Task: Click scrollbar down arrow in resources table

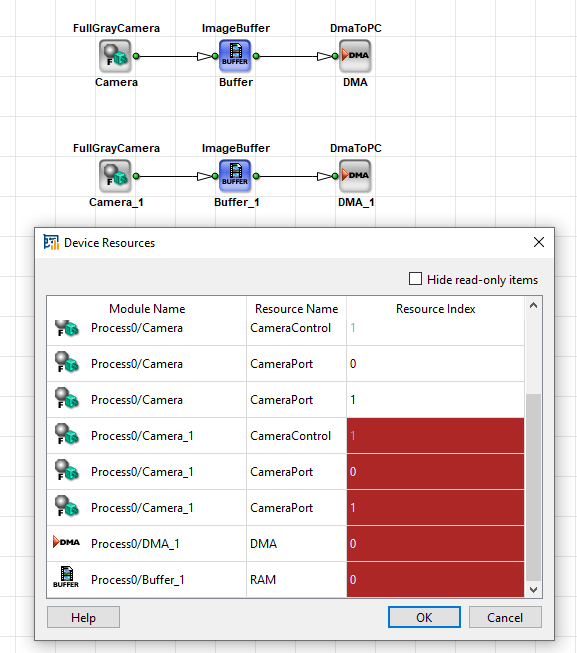Action: pos(533,589)
